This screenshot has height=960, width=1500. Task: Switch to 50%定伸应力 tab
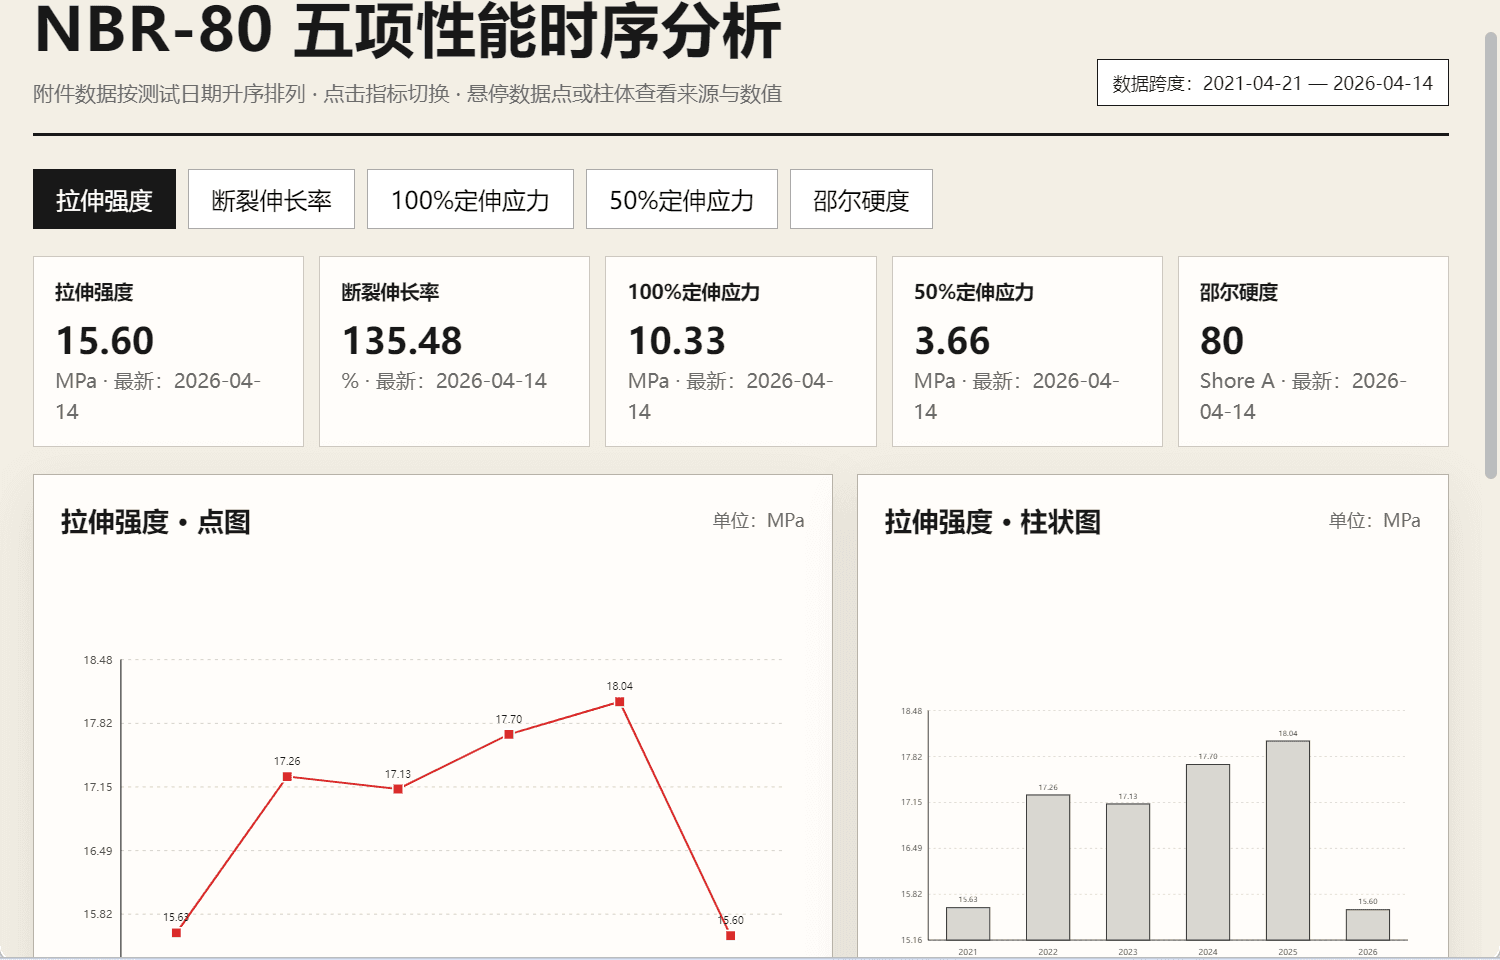pyautogui.click(x=681, y=199)
